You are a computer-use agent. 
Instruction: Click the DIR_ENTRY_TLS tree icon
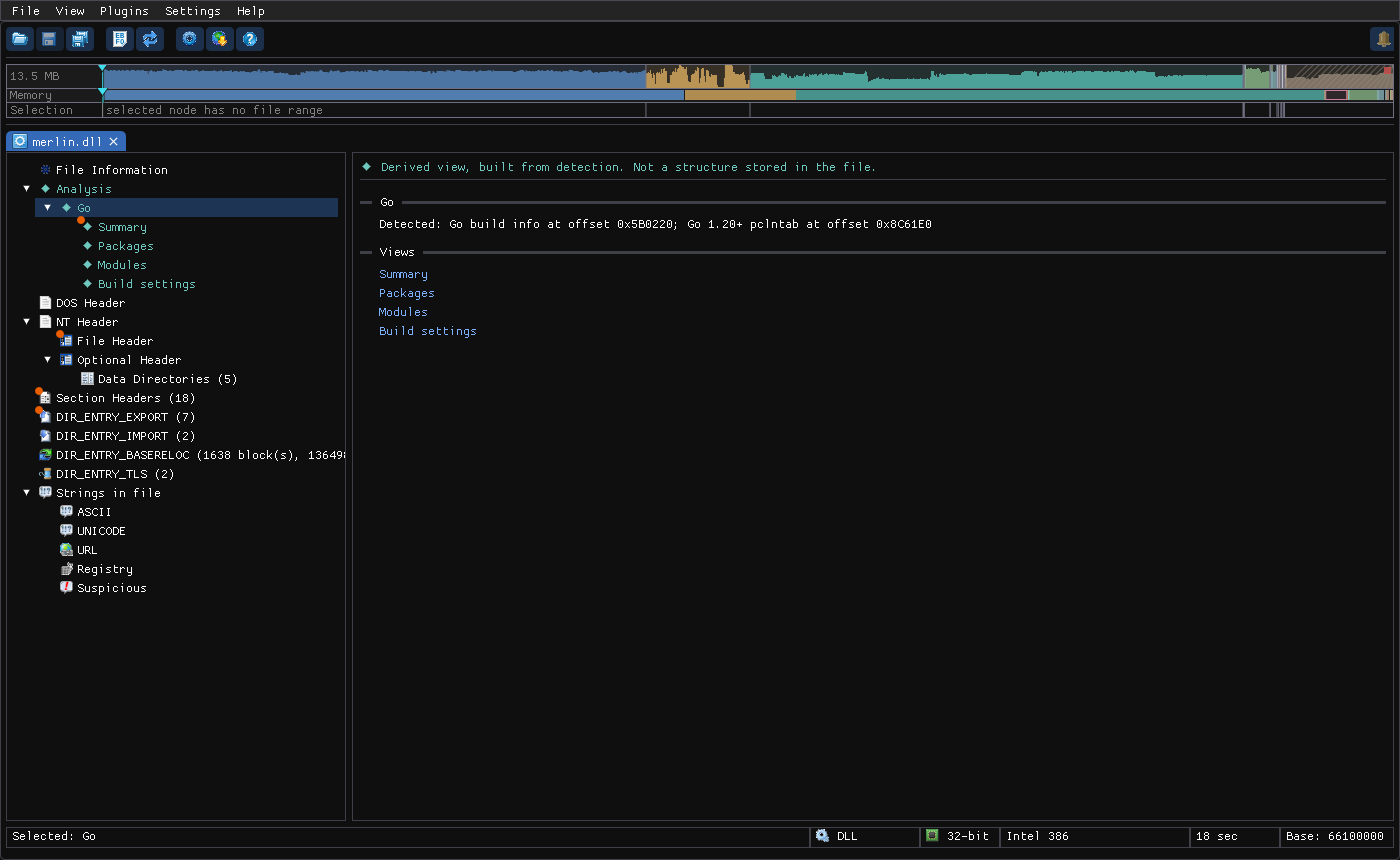[x=45, y=474]
